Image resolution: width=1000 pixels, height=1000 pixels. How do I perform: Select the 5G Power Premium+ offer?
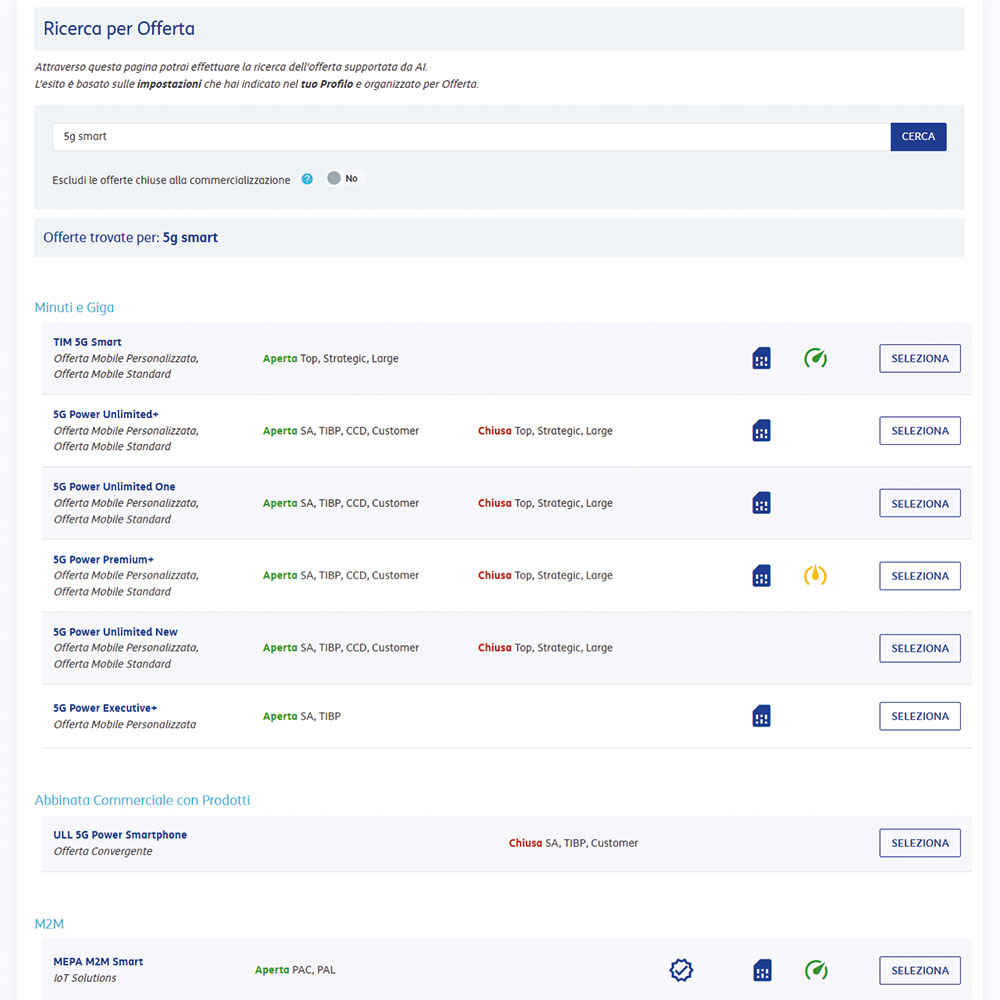[919, 576]
